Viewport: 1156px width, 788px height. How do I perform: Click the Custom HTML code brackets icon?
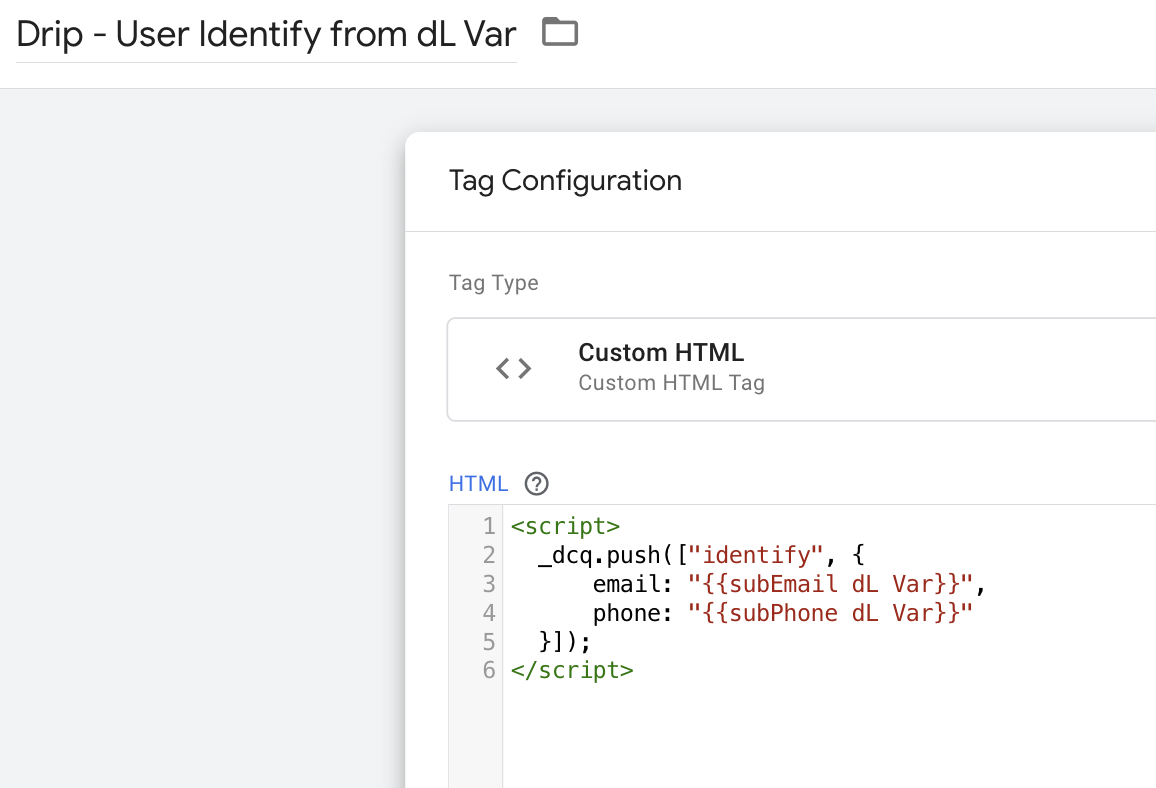point(513,368)
